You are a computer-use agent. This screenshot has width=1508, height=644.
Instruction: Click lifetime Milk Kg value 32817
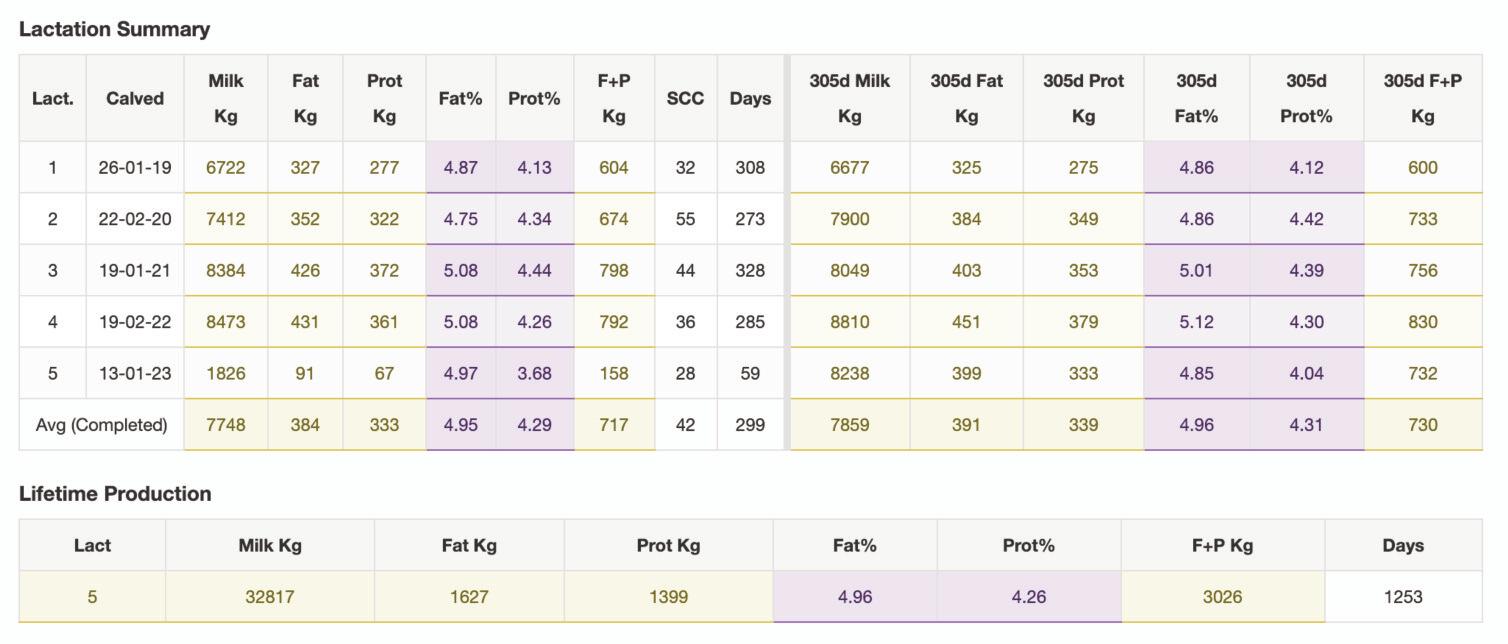270,597
